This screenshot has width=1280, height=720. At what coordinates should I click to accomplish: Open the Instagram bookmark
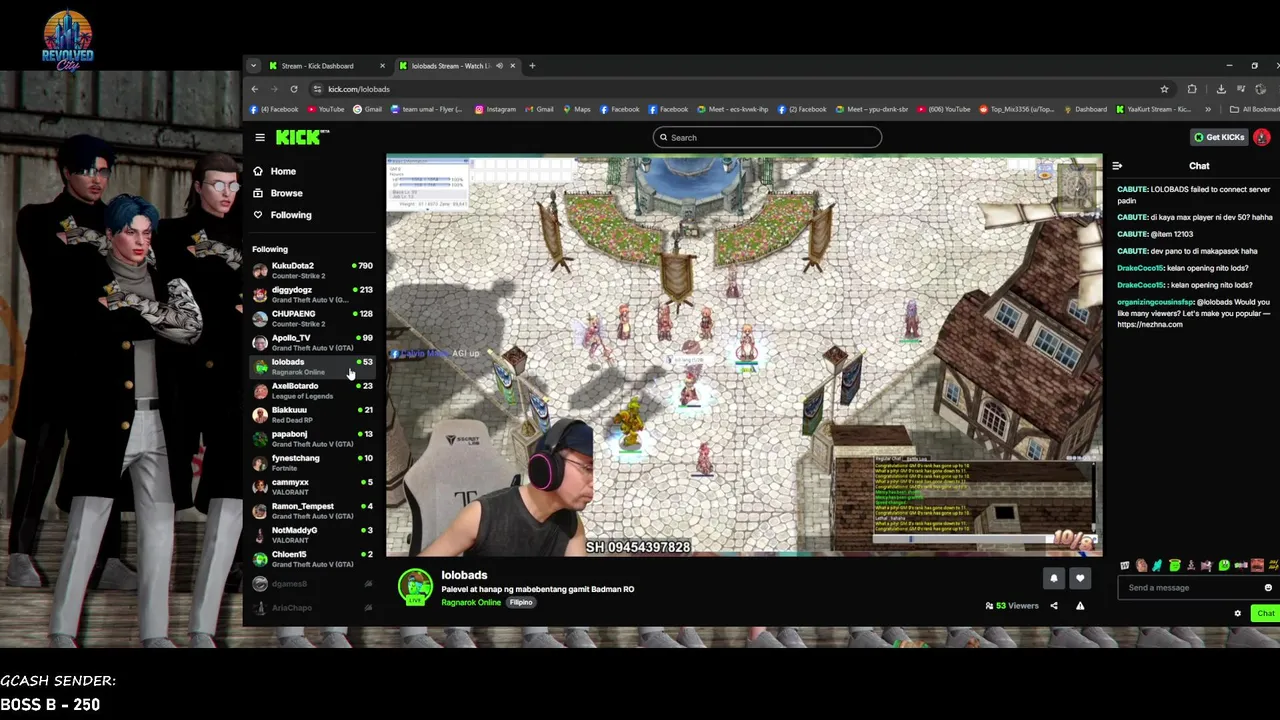coord(495,109)
